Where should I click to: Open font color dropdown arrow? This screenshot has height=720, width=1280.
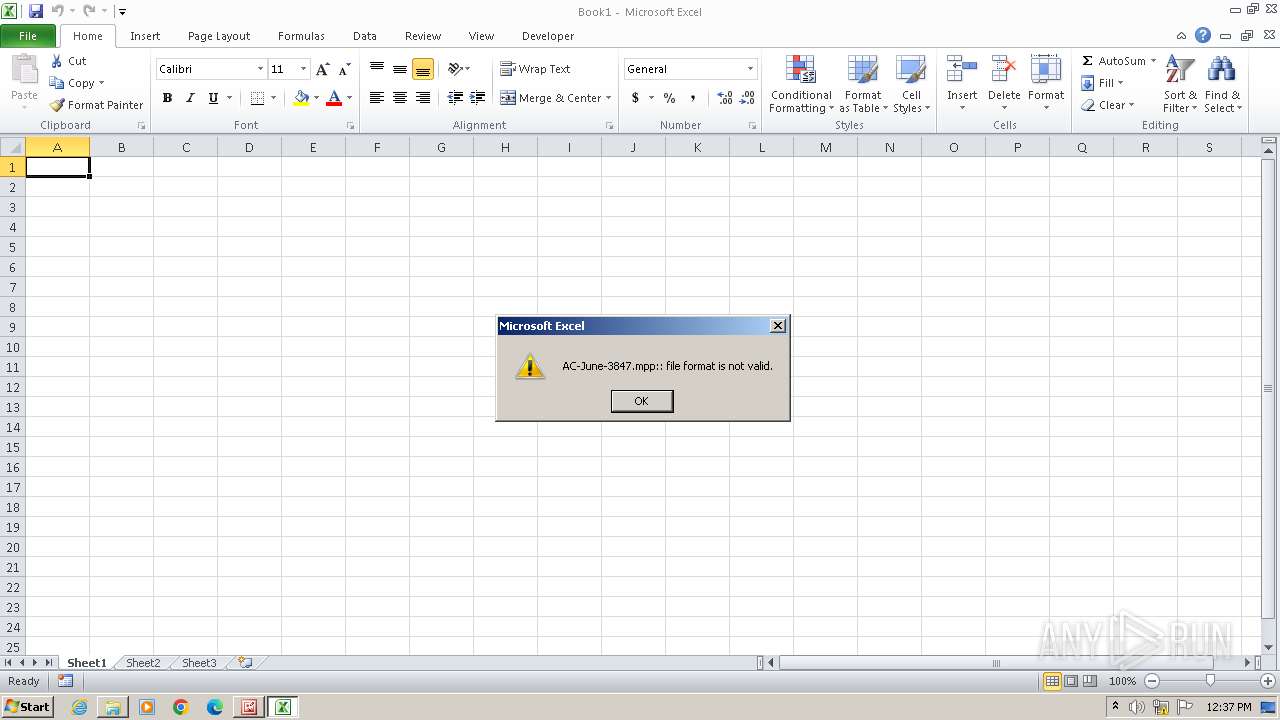click(349, 98)
